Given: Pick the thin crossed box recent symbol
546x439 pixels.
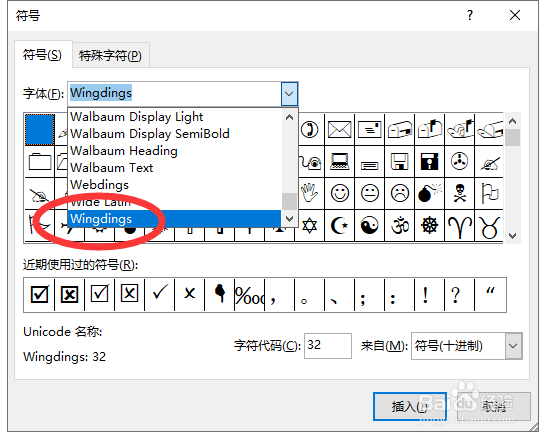Looking at the screenshot, I should coord(129,295).
